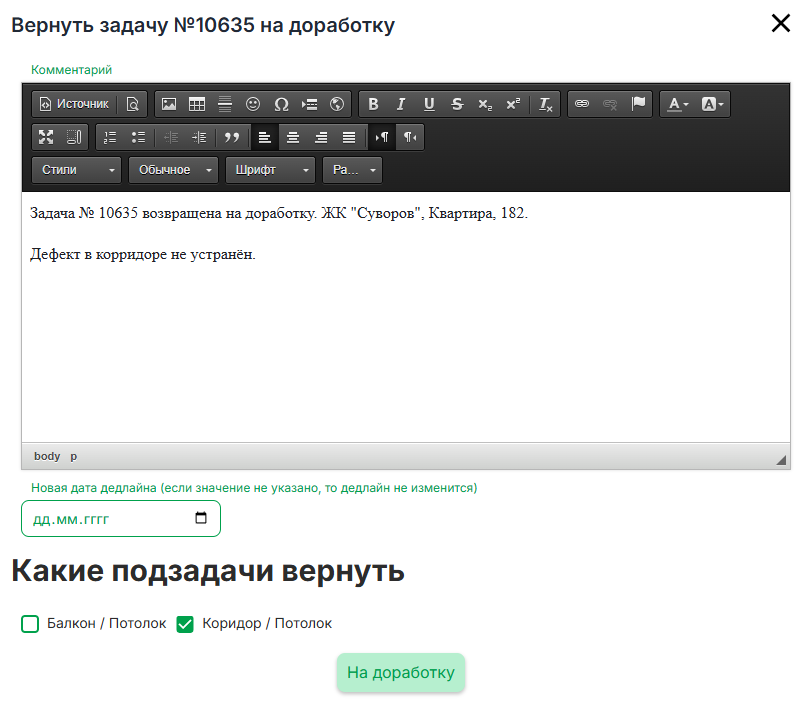Apply subscript formatting

485,104
